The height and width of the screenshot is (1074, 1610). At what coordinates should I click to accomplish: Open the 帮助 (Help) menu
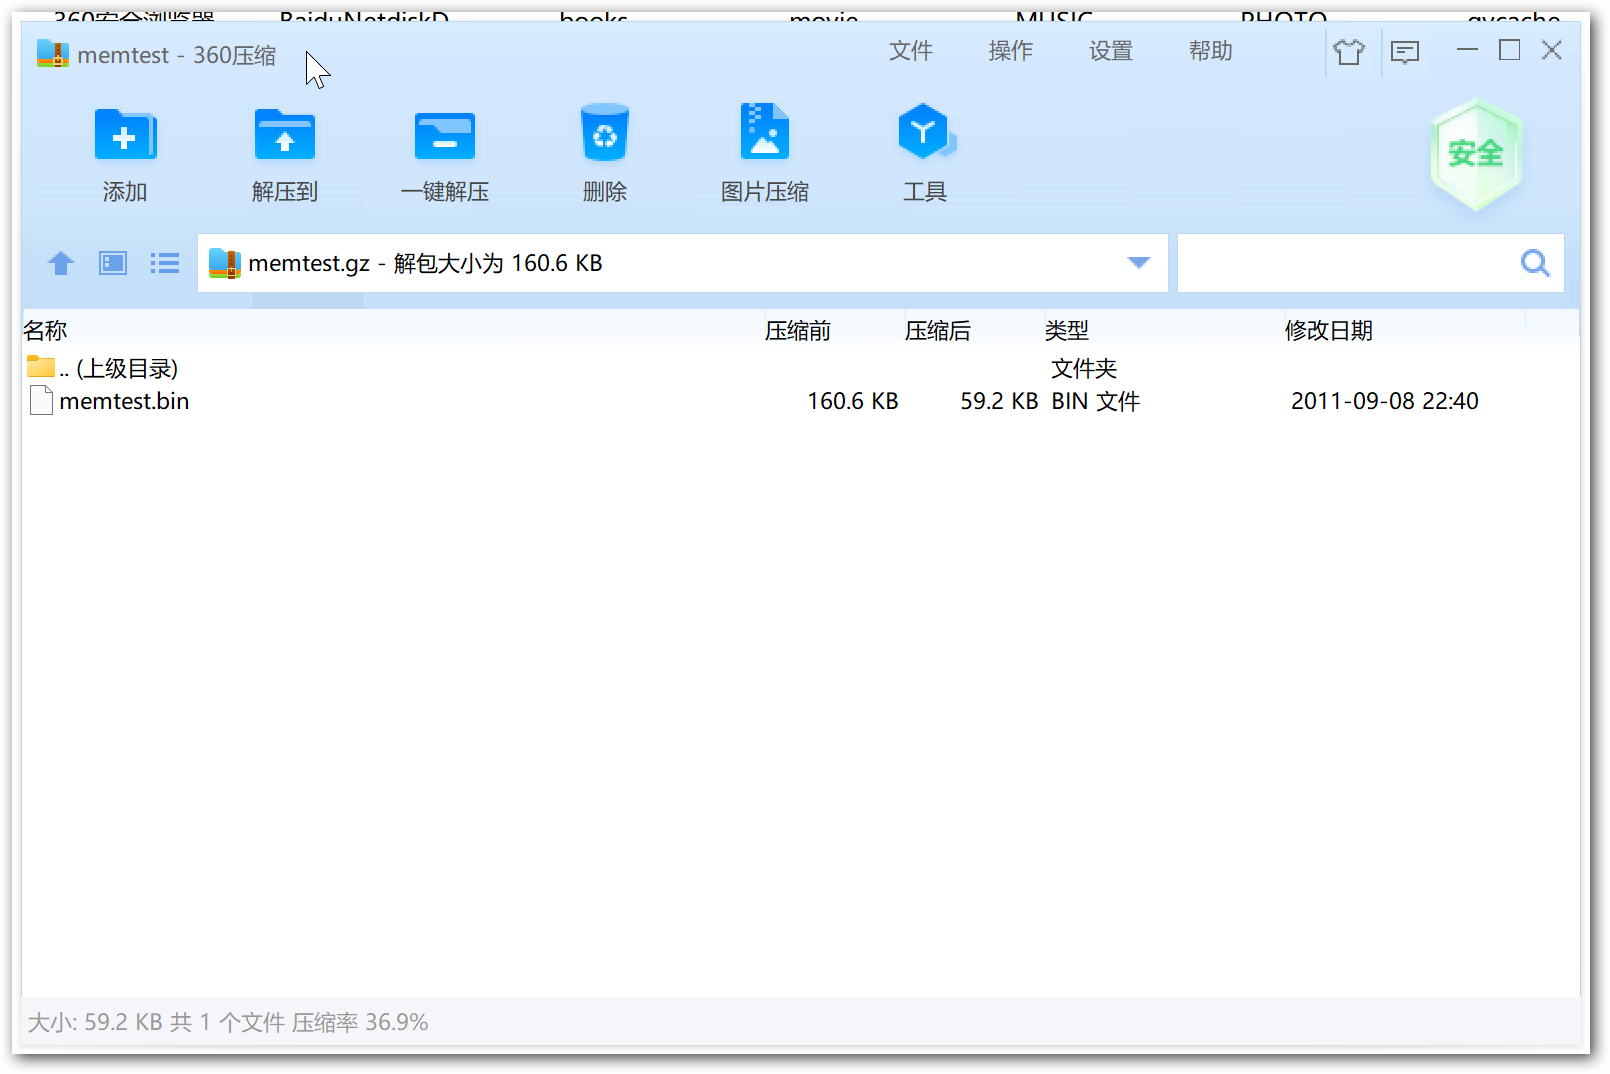tap(1210, 51)
